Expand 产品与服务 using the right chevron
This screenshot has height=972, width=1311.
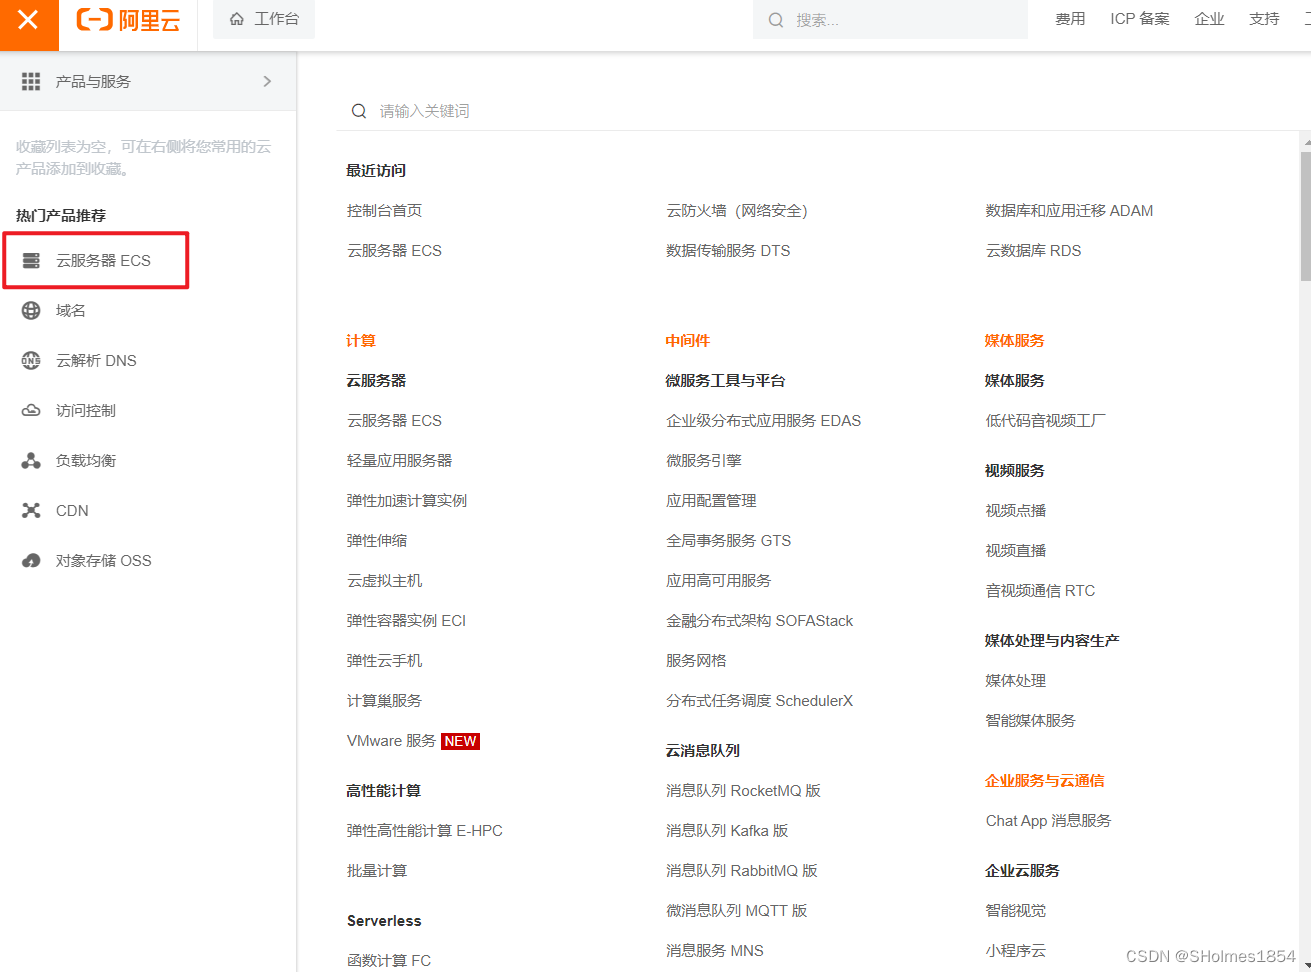267,82
